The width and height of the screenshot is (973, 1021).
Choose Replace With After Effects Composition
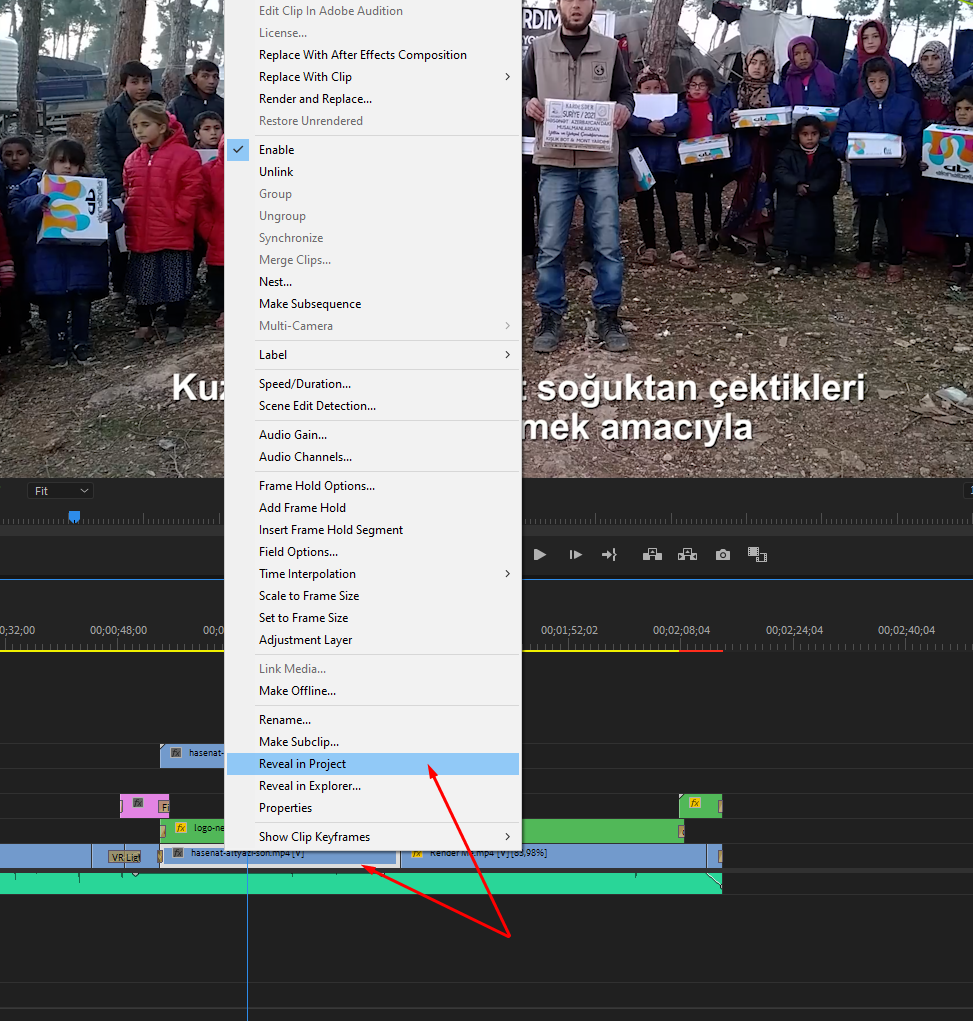(373, 55)
